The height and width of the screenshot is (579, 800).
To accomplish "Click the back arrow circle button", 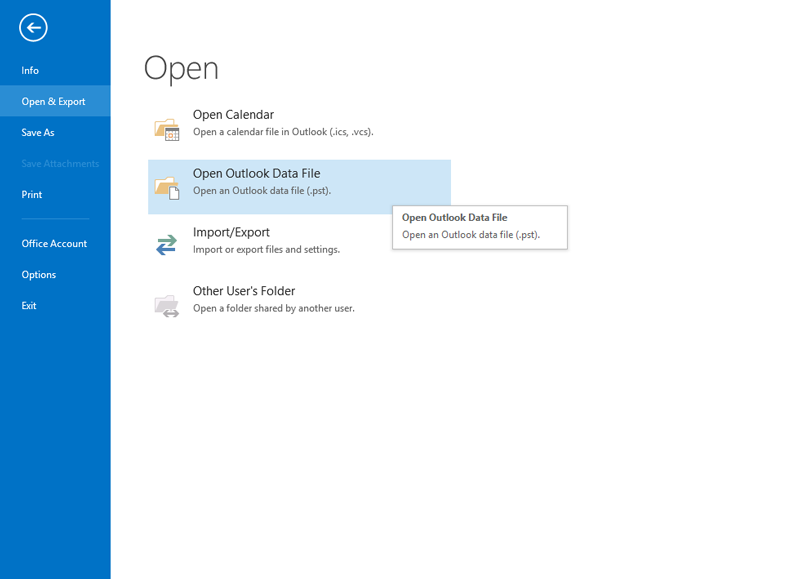I will point(33,28).
